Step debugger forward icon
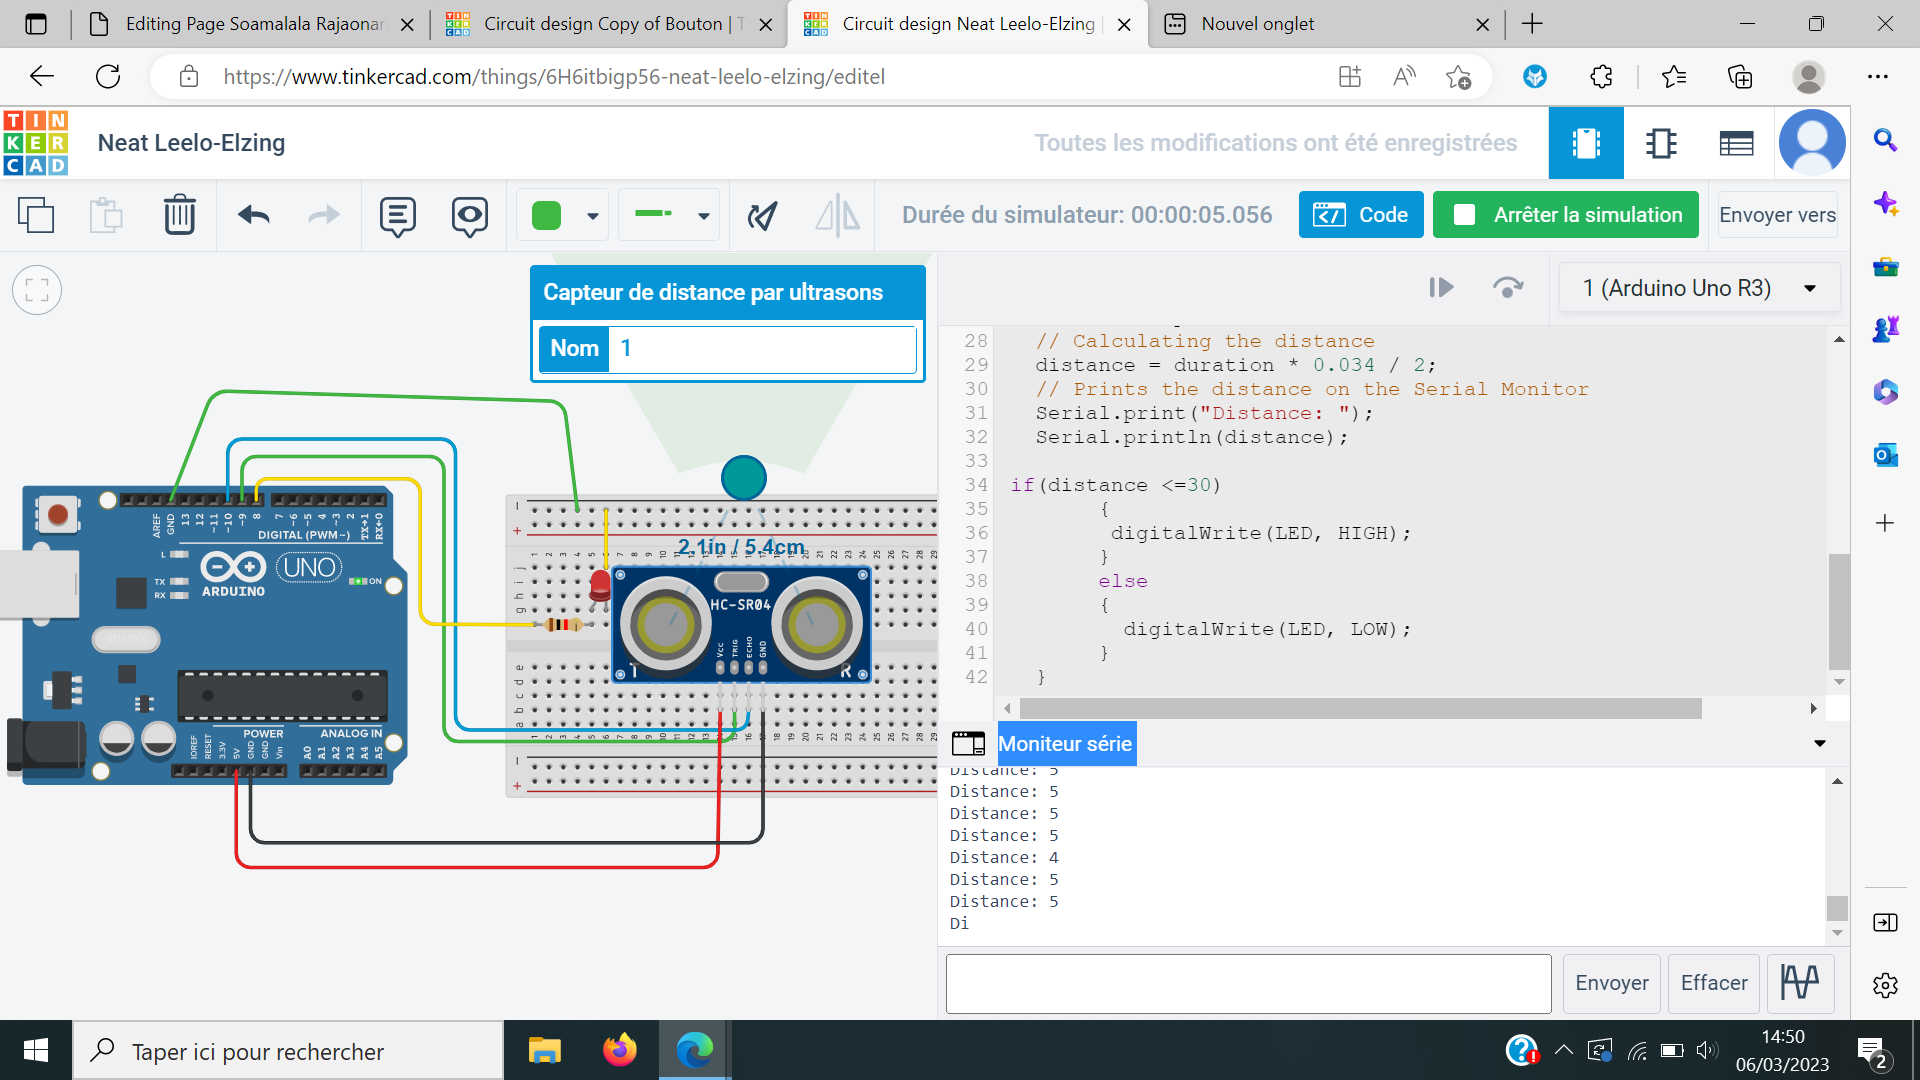 coord(1441,288)
